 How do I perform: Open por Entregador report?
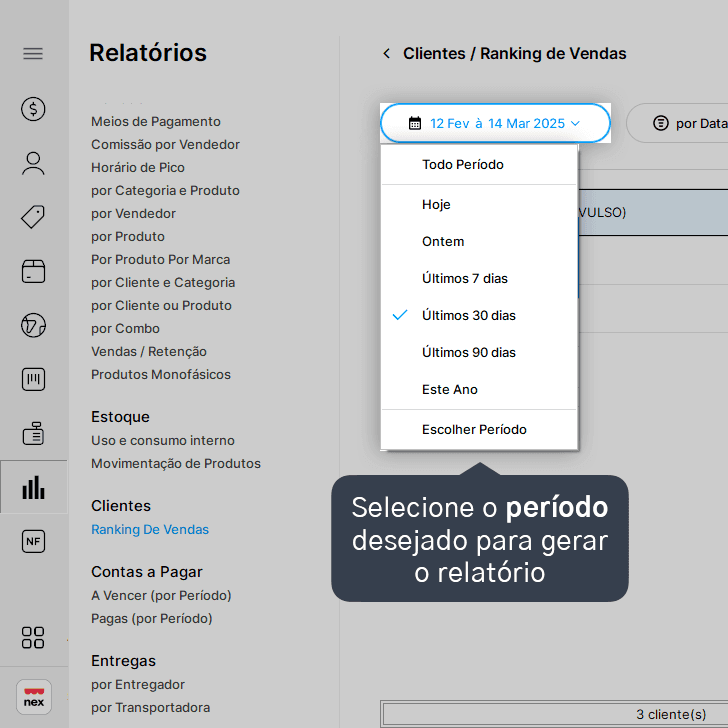click(x=137, y=684)
